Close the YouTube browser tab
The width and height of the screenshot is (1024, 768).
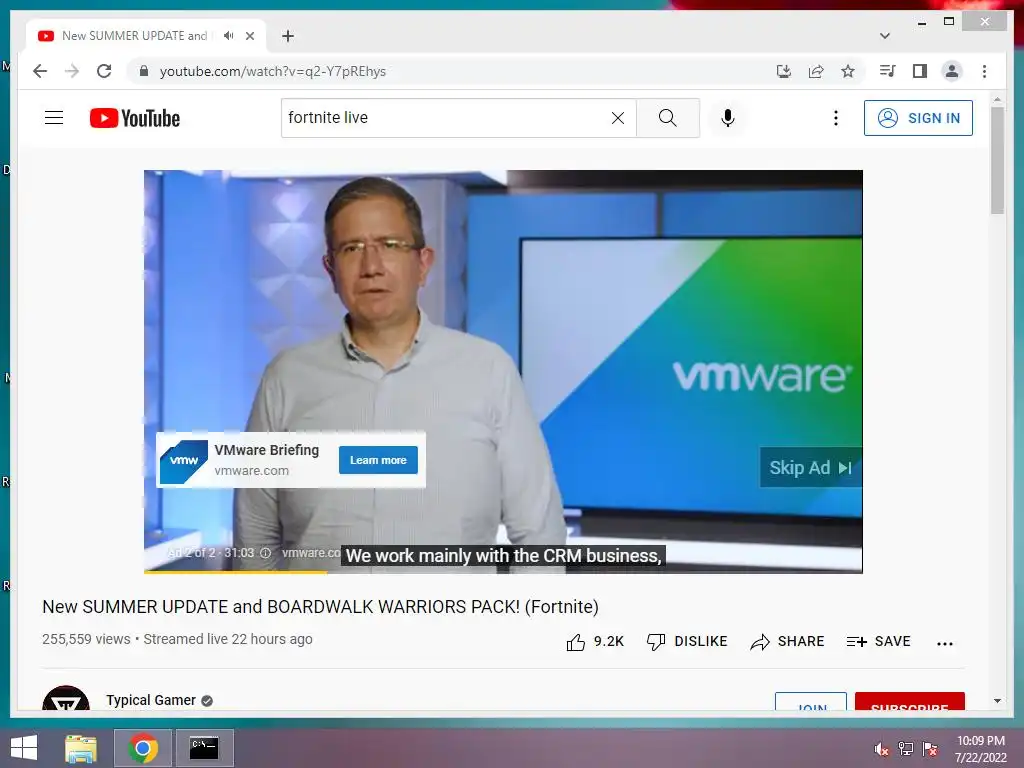250,36
